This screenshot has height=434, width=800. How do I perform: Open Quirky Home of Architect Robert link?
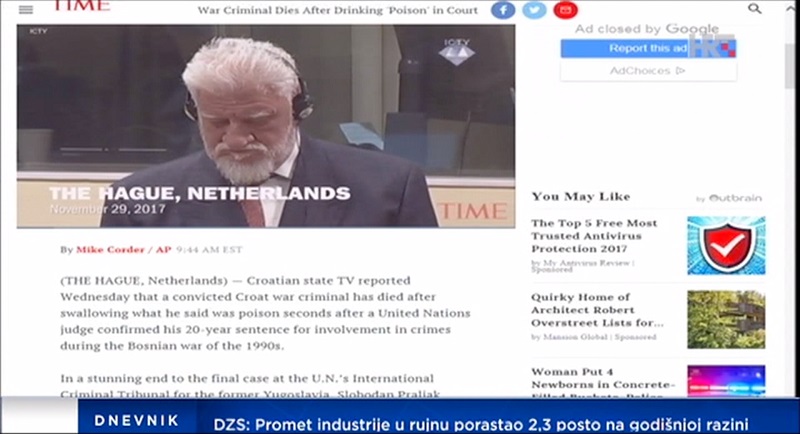tap(597, 310)
